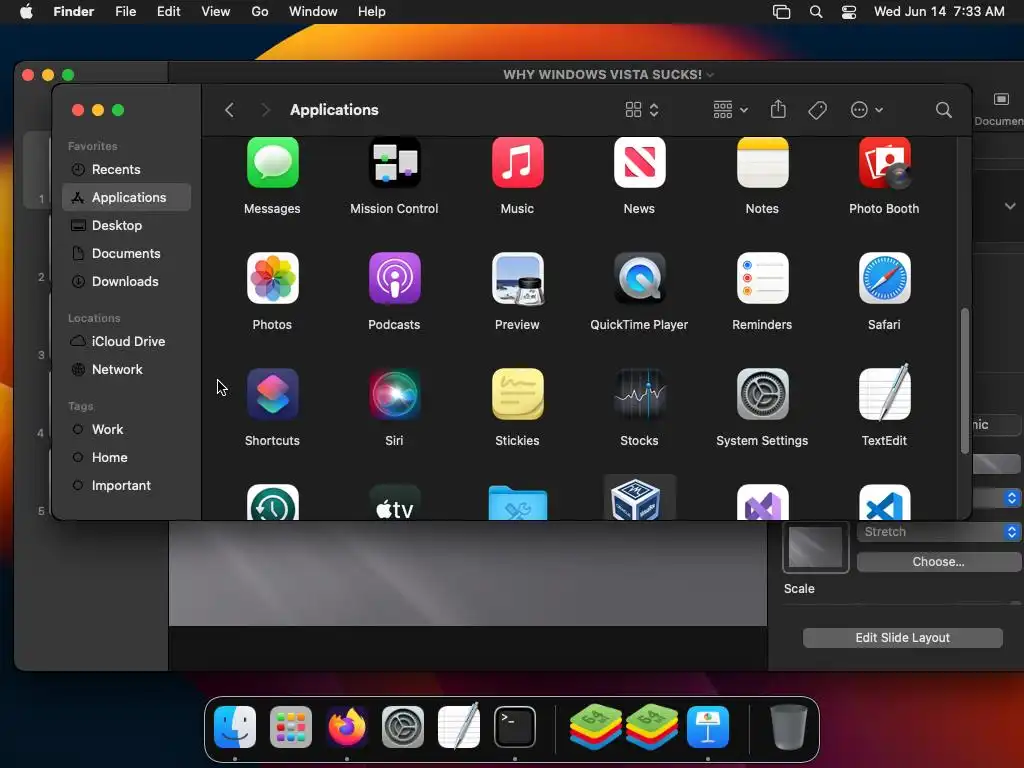Click the Finder search magnifier icon

click(943, 110)
